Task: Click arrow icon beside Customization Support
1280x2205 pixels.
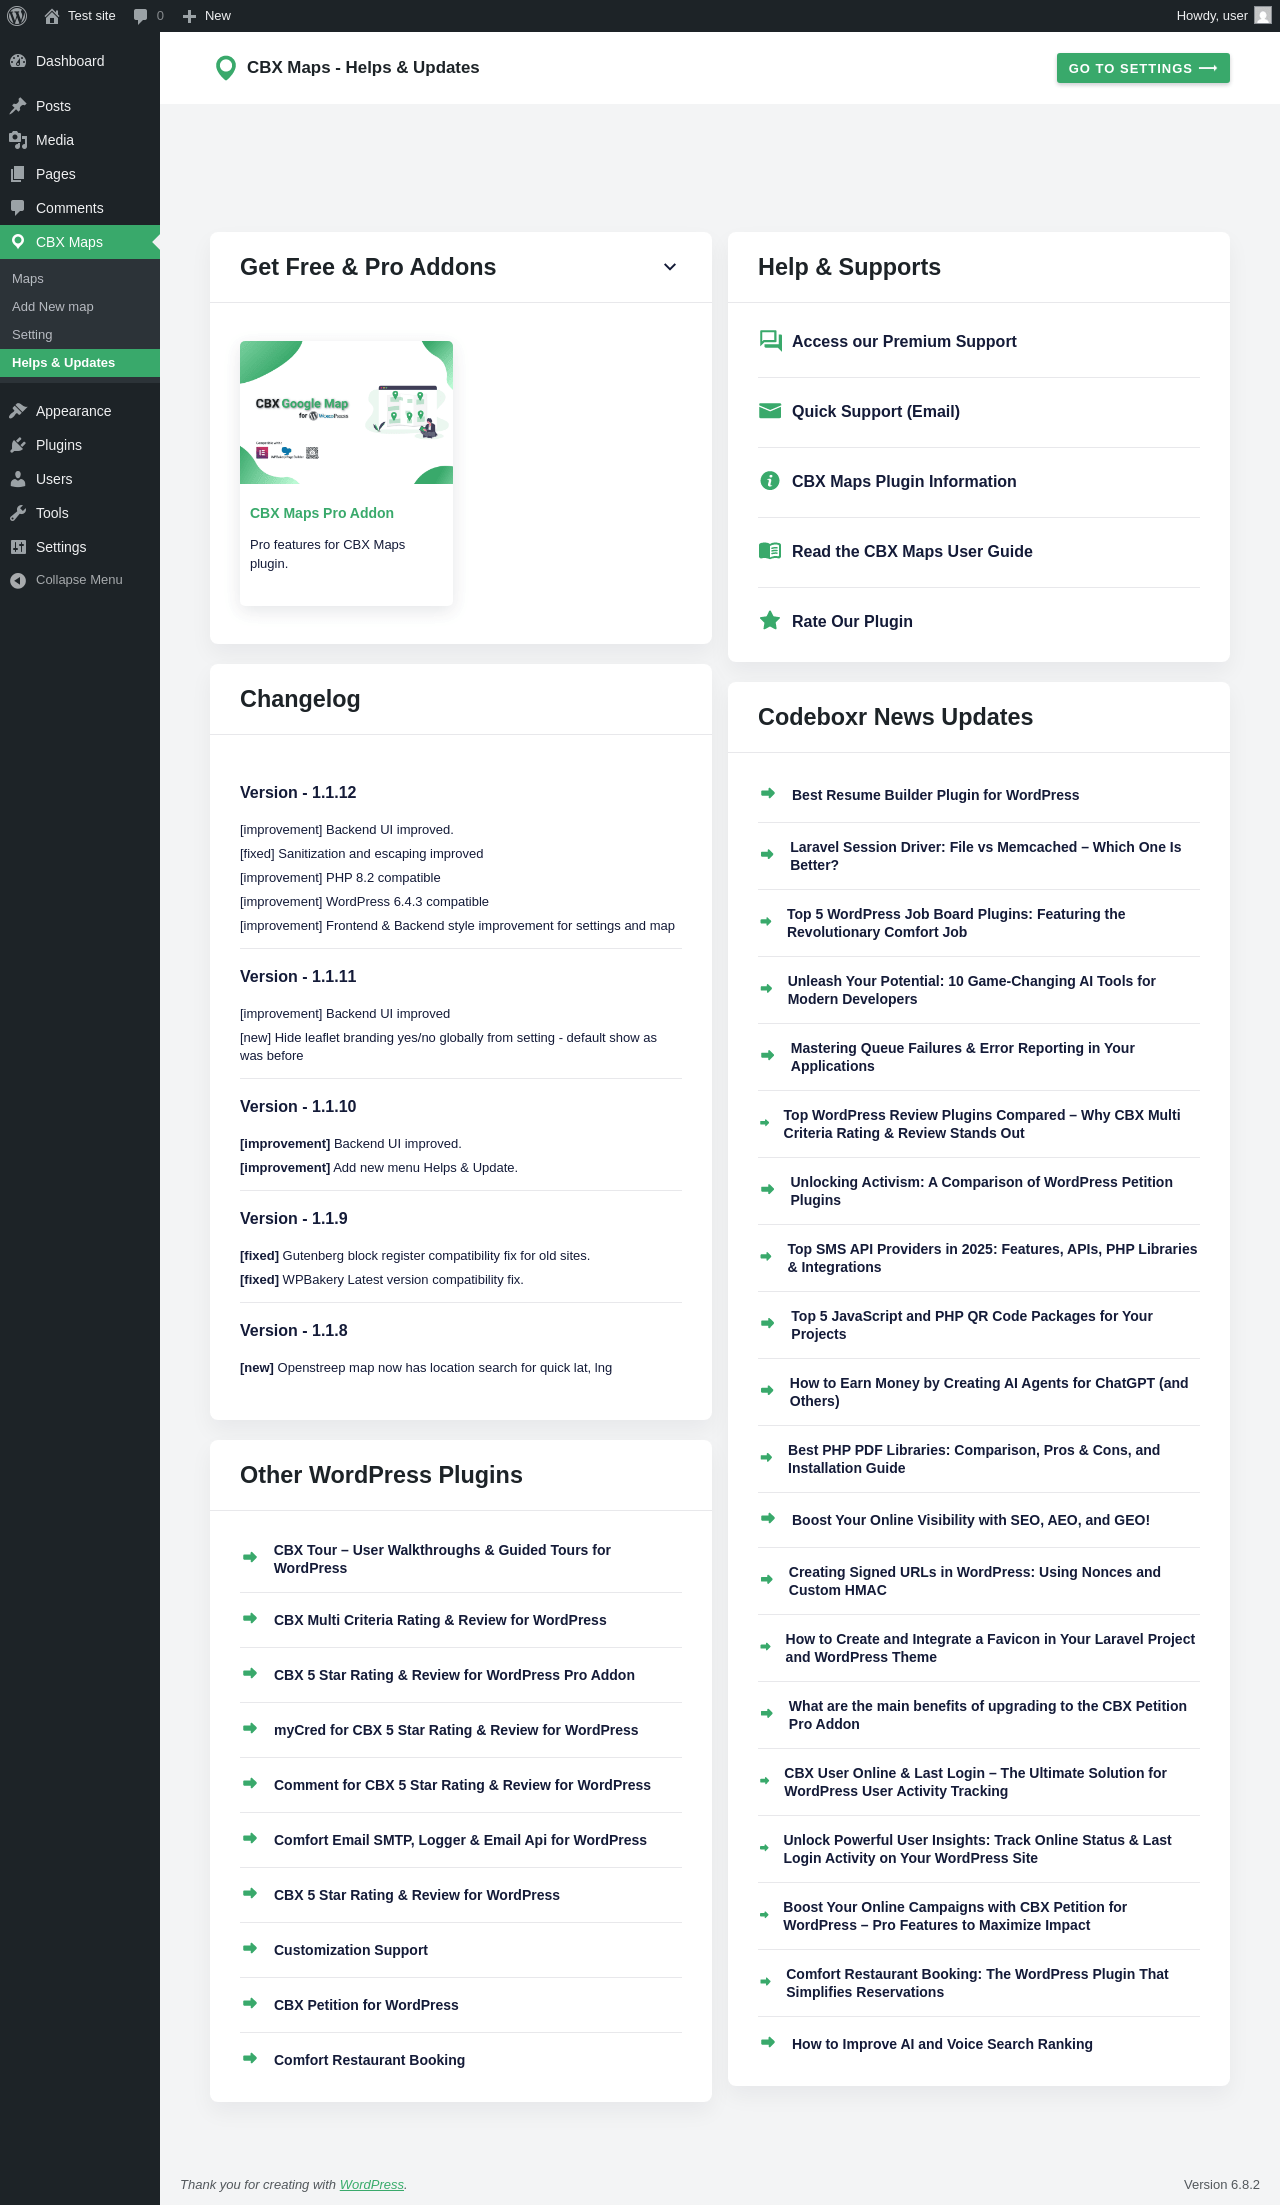Action: tap(250, 1949)
